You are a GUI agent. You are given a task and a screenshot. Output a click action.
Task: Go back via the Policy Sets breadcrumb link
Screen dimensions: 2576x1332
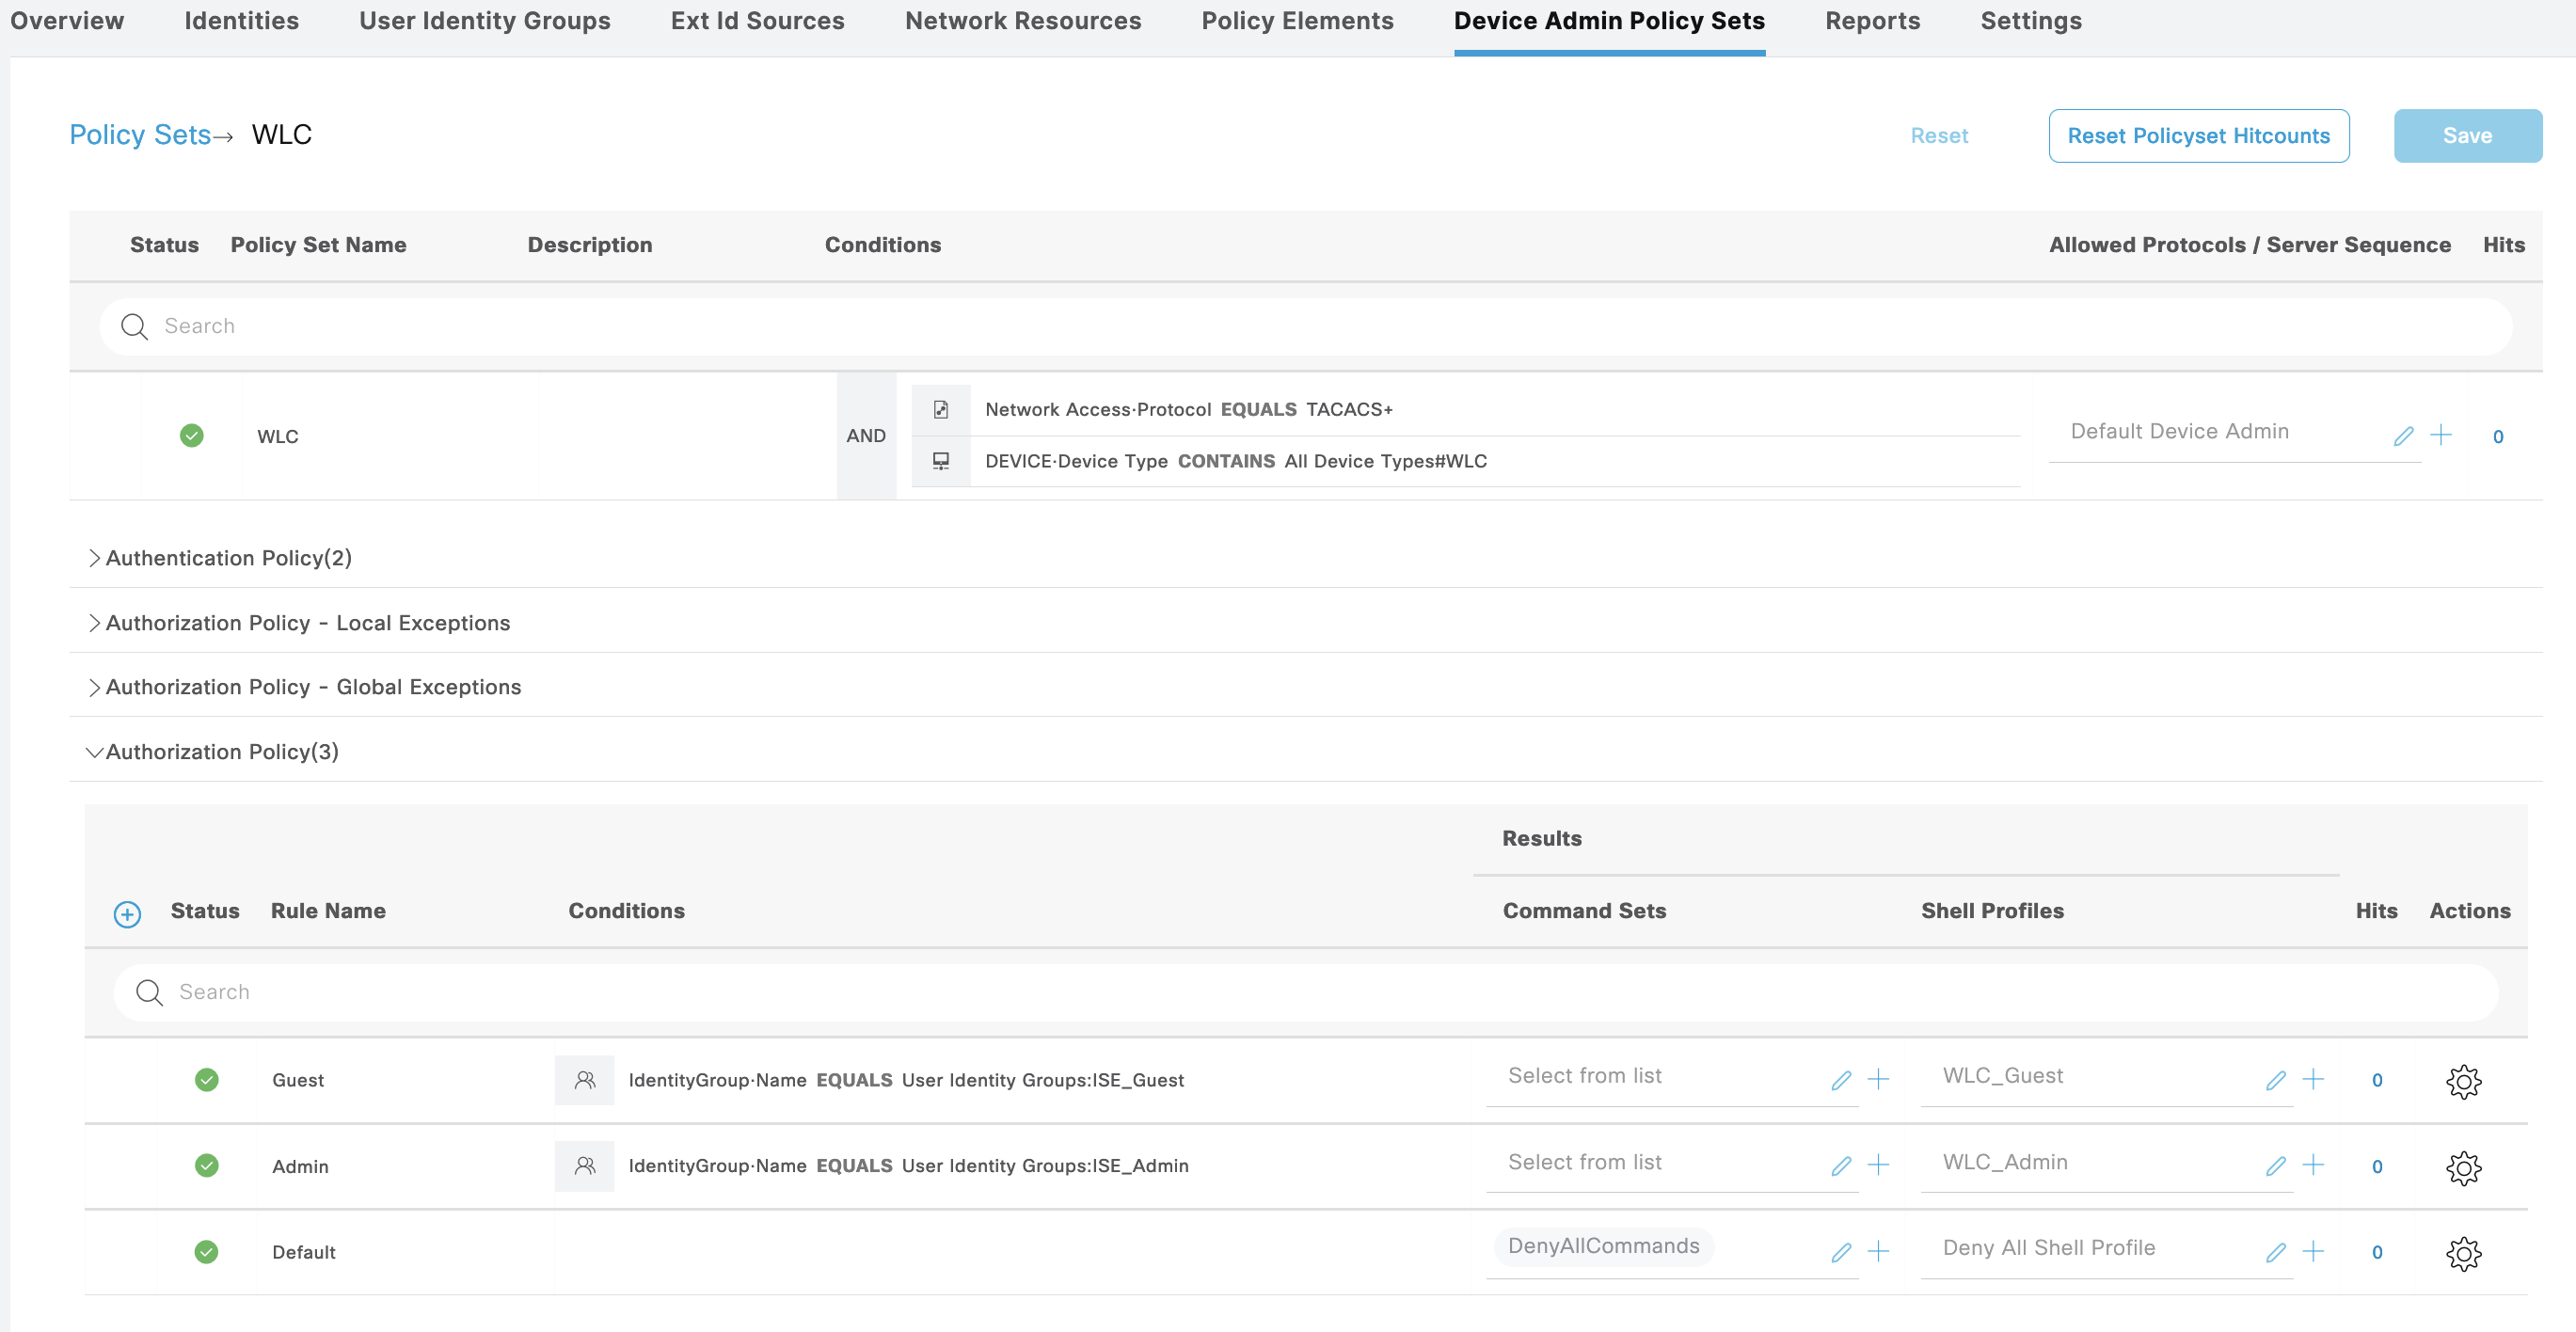[140, 135]
